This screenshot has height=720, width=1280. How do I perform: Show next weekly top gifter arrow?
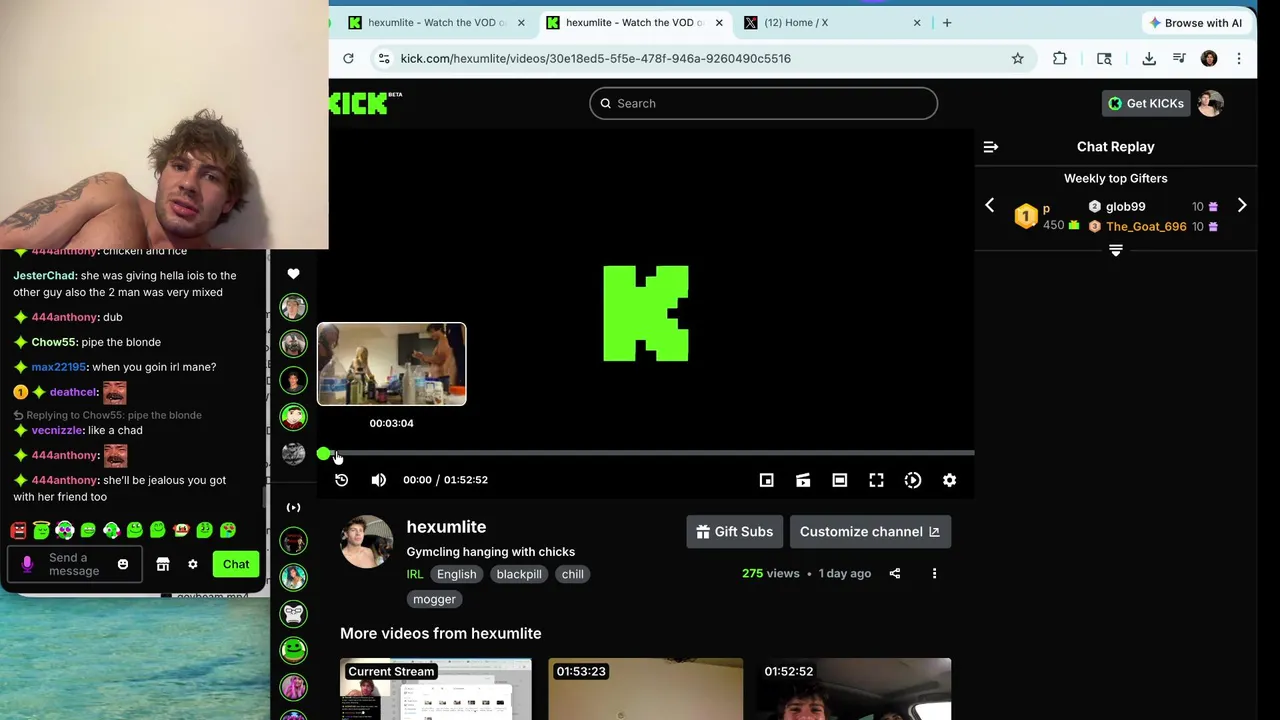point(1242,206)
